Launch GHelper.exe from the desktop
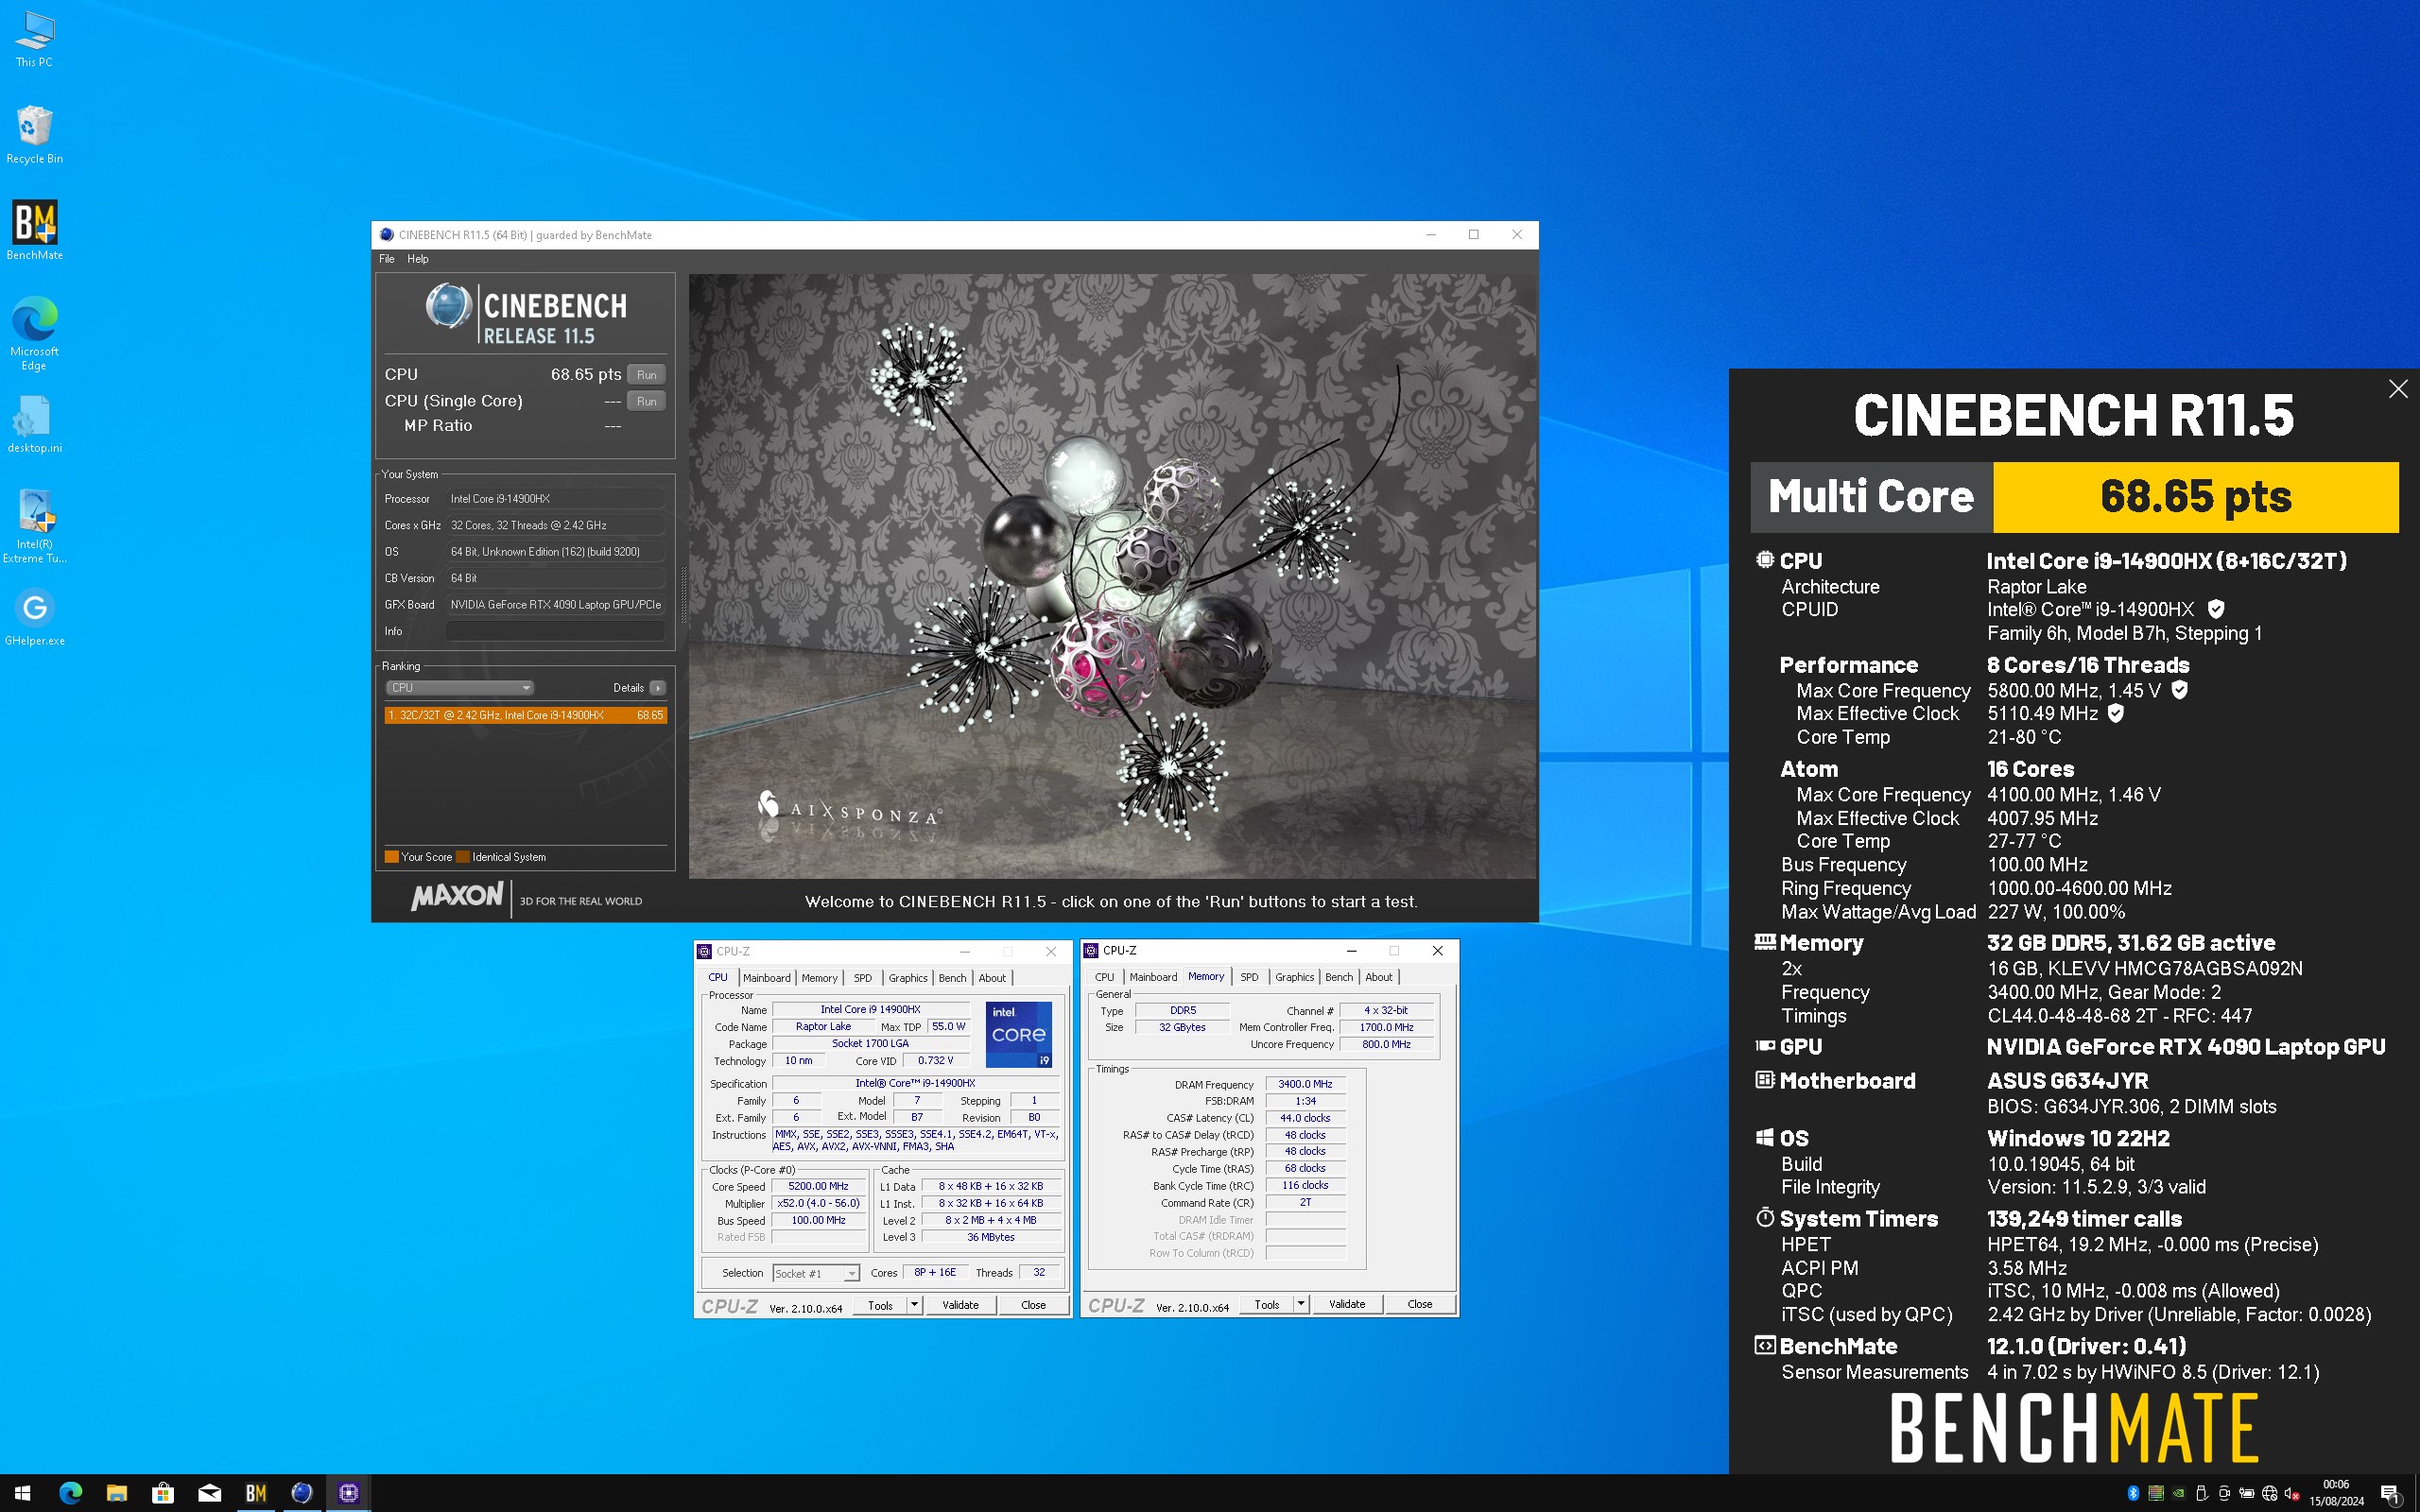The width and height of the screenshot is (2420, 1512). [34, 618]
